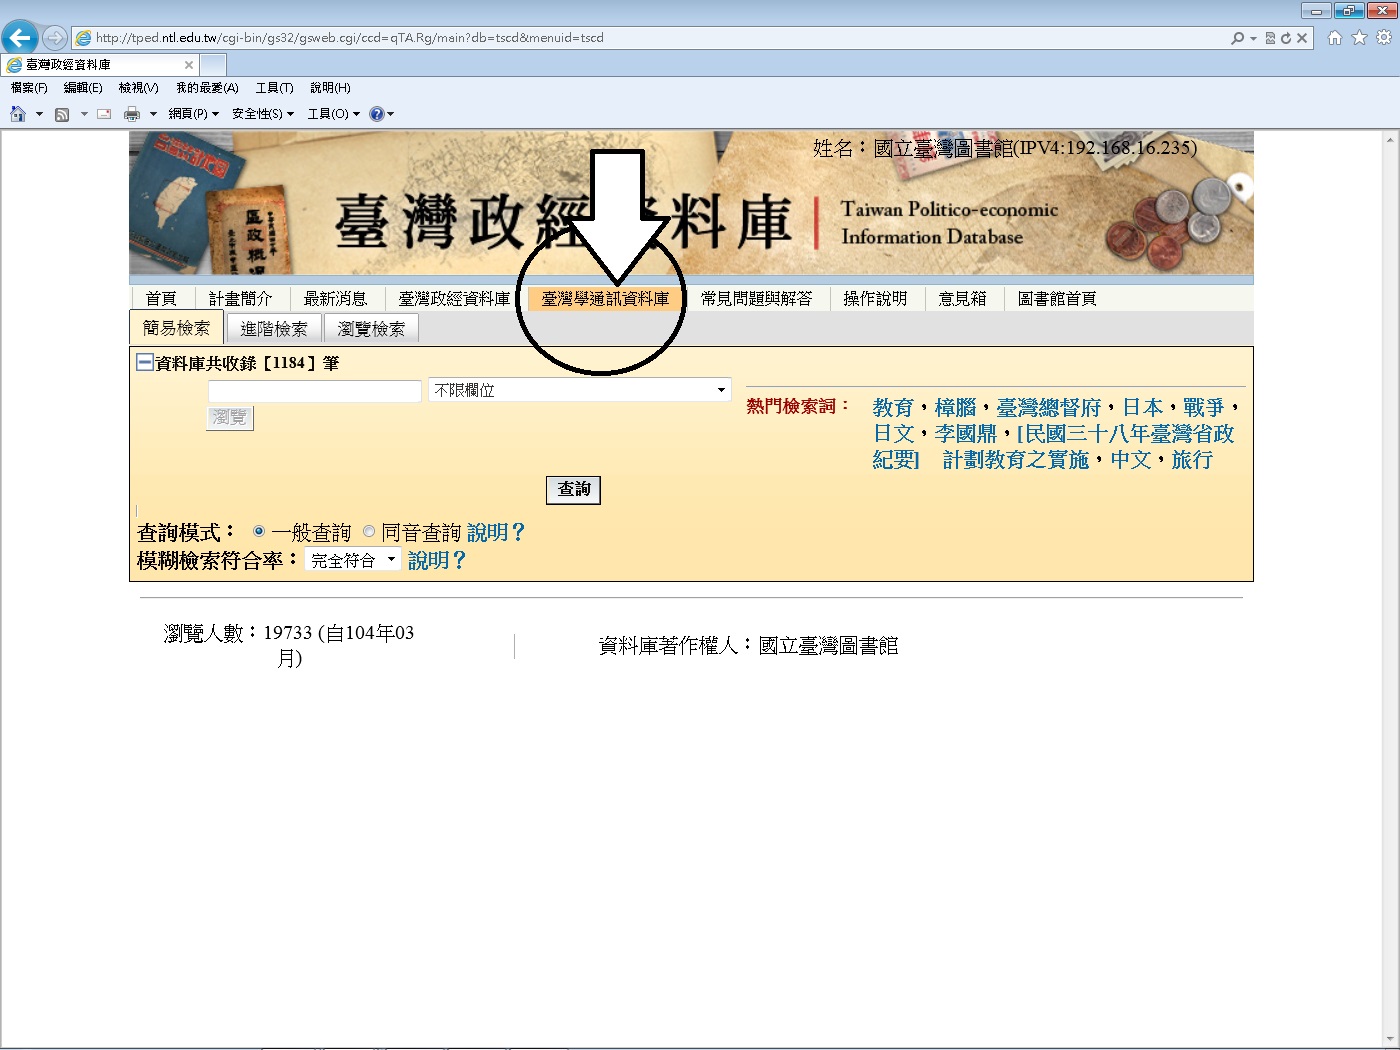This screenshot has width=1400, height=1050.
Task: Go back to the previous page
Action: point(20,37)
